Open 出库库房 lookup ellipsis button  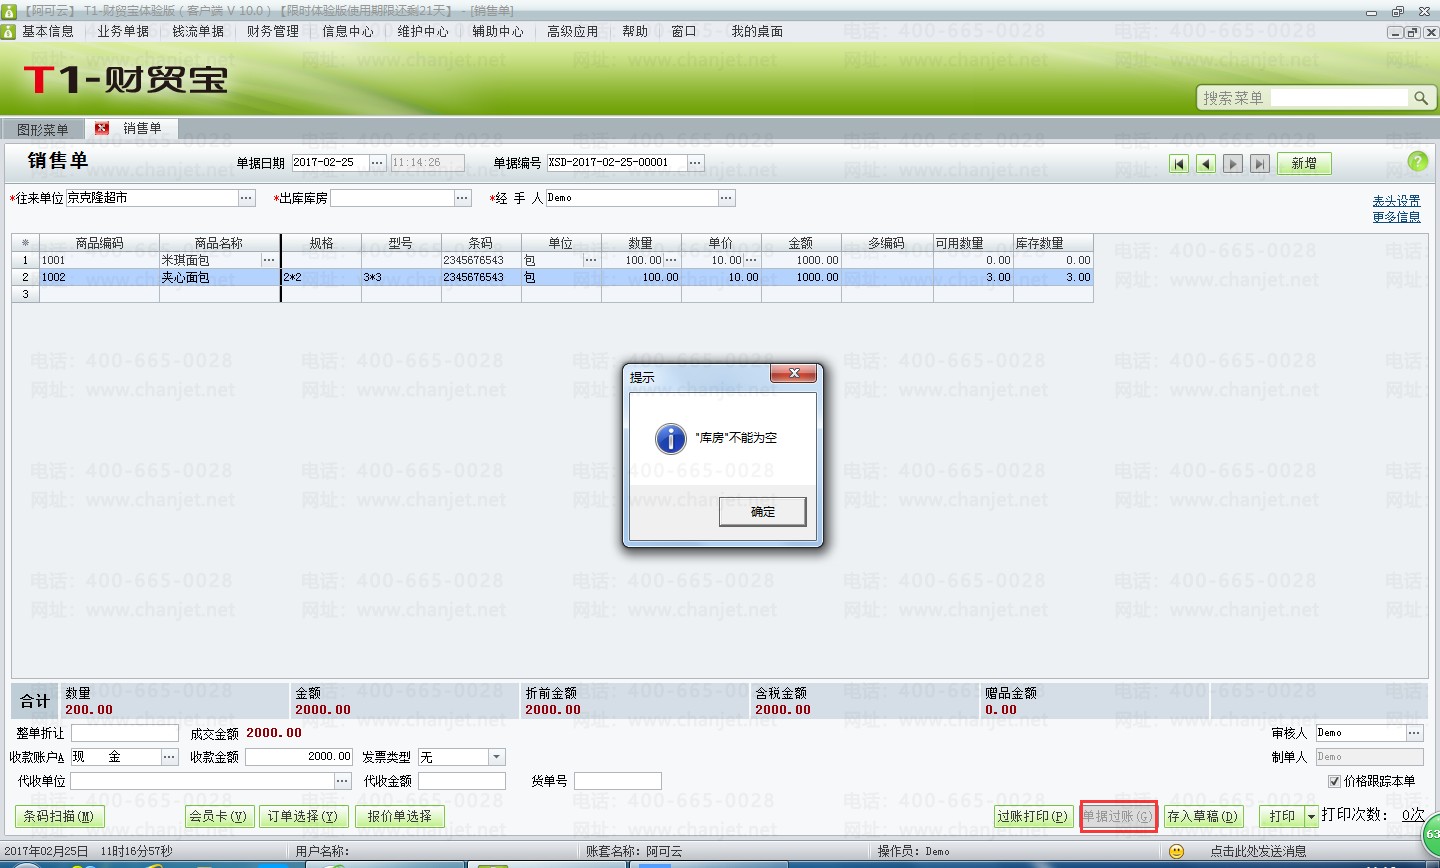pos(463,198)
